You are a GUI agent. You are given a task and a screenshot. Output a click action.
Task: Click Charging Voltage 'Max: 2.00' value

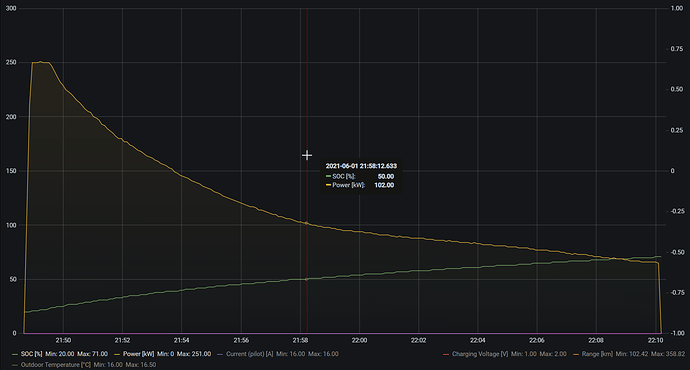tap(553, 354)
